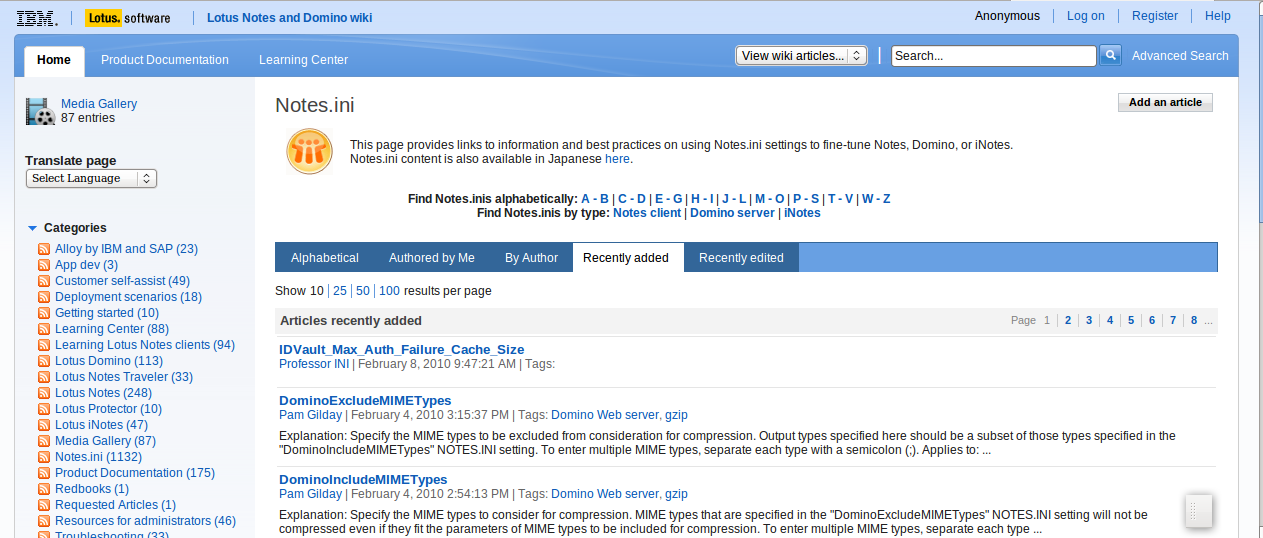
Task: Open the Product Documentation tab
Action: tap(165, 60)
